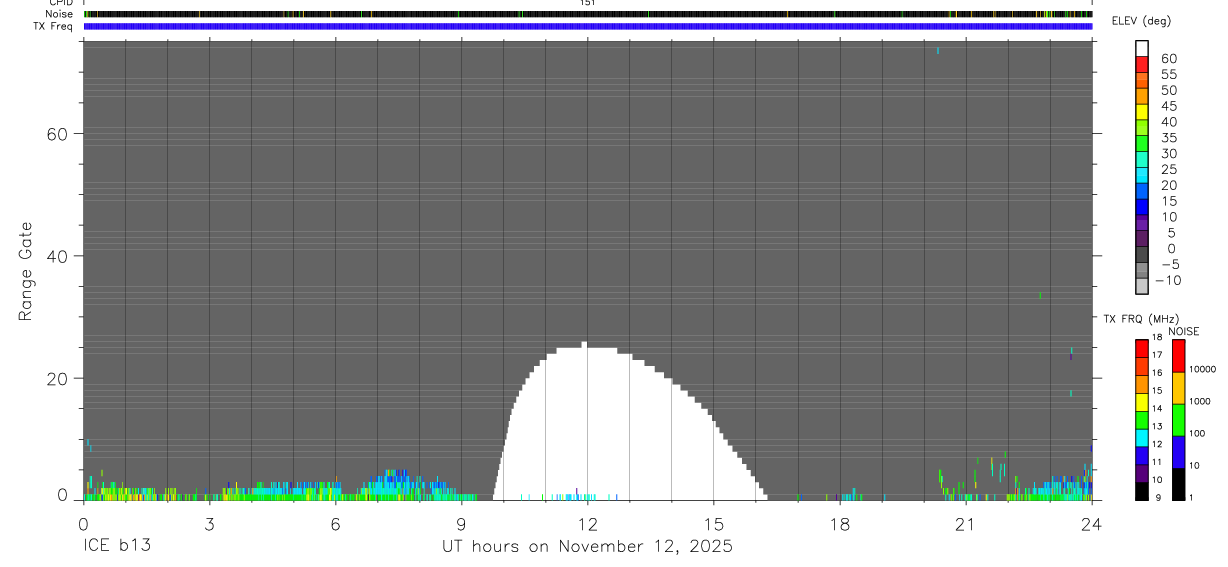The width and height of the screenshot is (1228, 567).
Task: Click the hour 15 tick label on the x-axis
Action: coord(713,523)
